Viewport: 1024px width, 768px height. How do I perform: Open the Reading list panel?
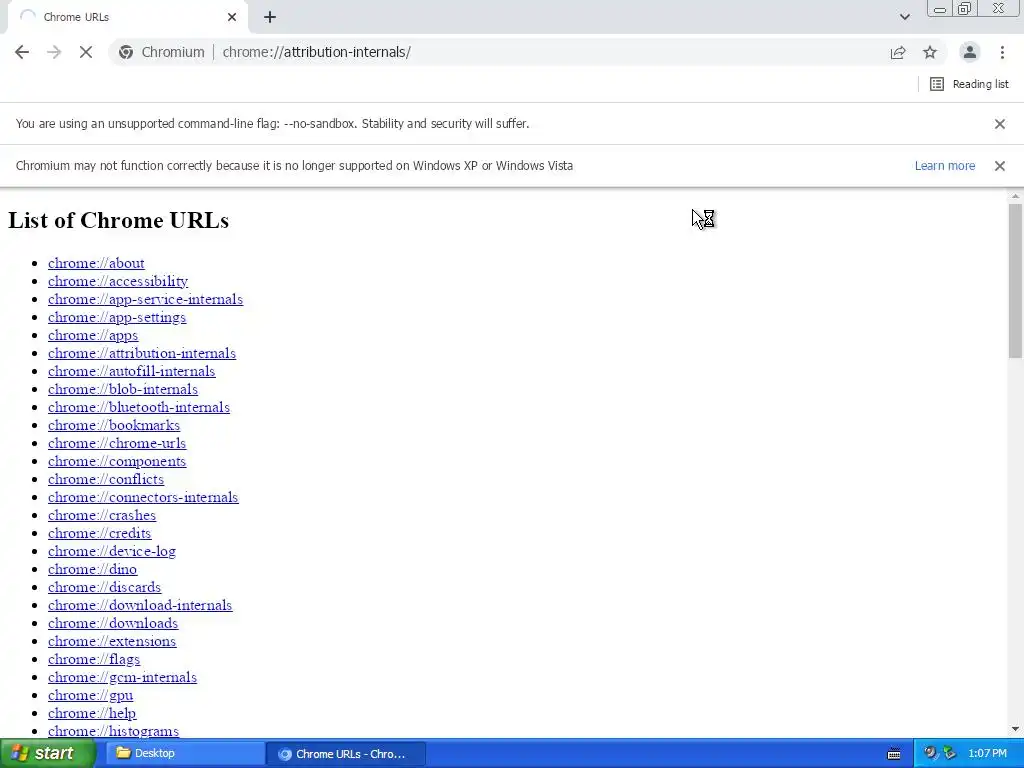pos(969,84)
